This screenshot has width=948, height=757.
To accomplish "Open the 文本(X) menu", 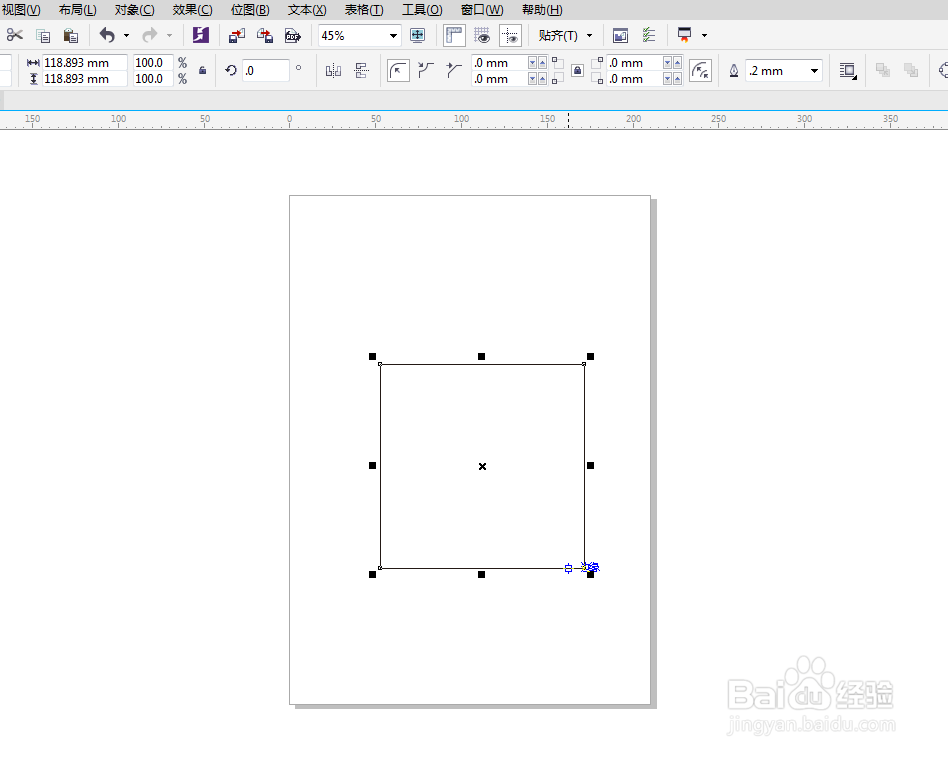I will (307, 10).
